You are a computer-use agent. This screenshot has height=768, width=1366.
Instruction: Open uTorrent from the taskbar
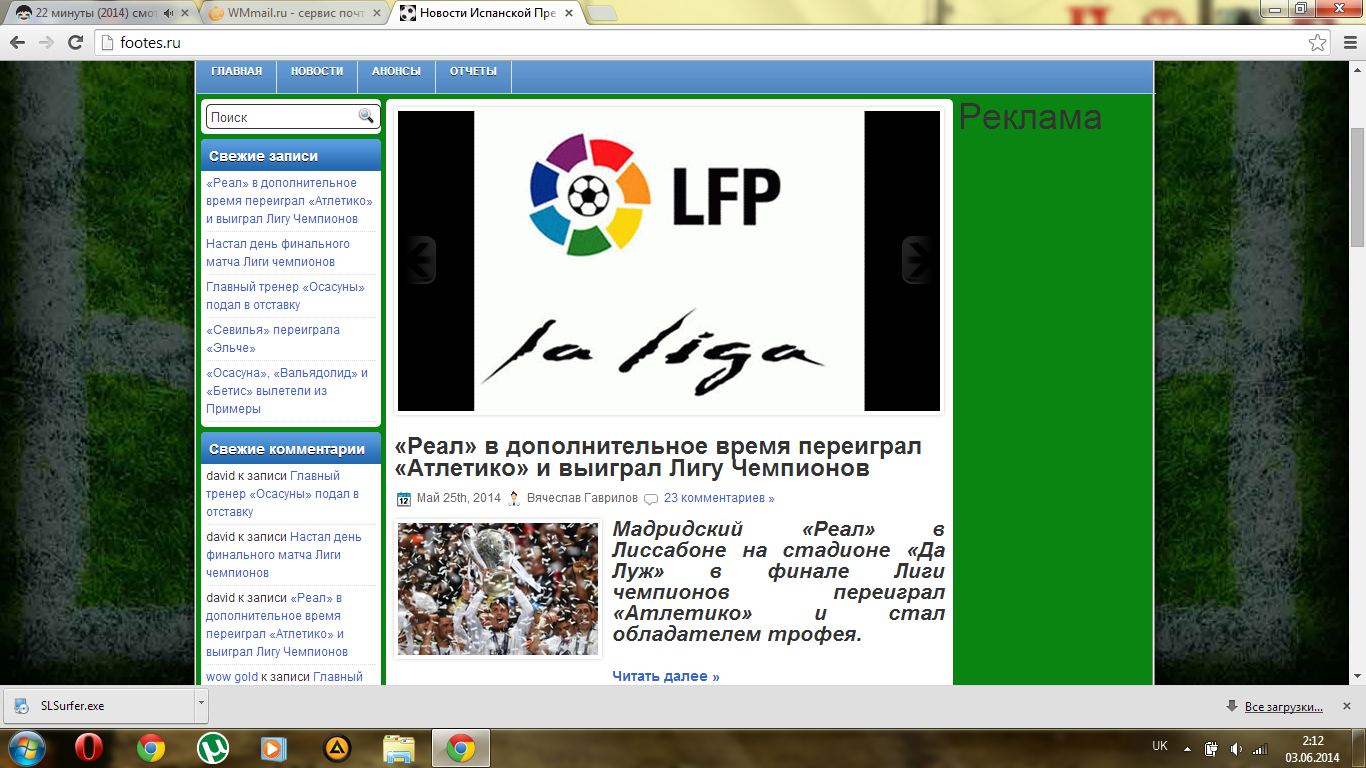[212, 747]
